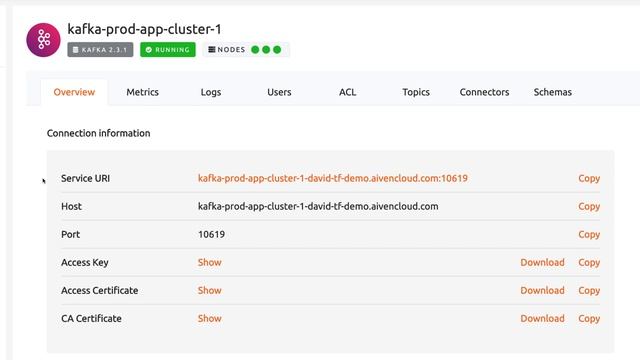Screen dimensions: 640x360
Task: Click the Host row label
Action: point(71,207)
